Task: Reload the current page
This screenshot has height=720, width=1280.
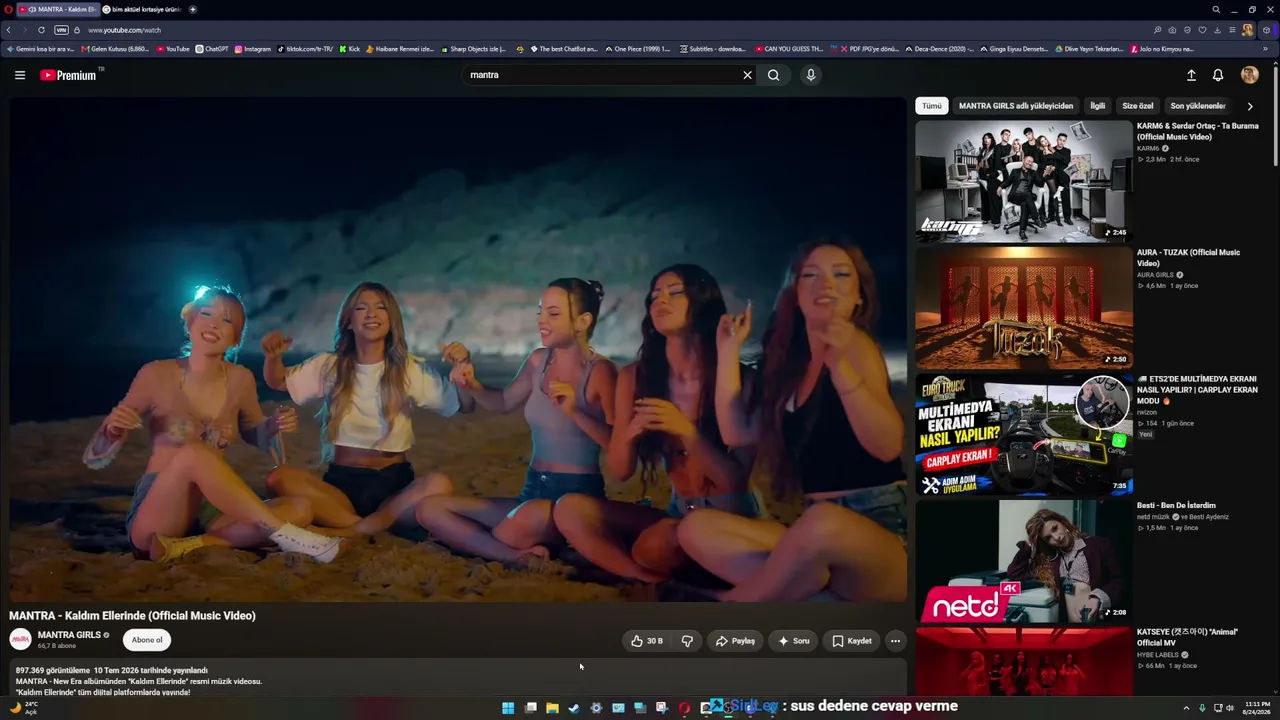Action: [x=41, y=30]
